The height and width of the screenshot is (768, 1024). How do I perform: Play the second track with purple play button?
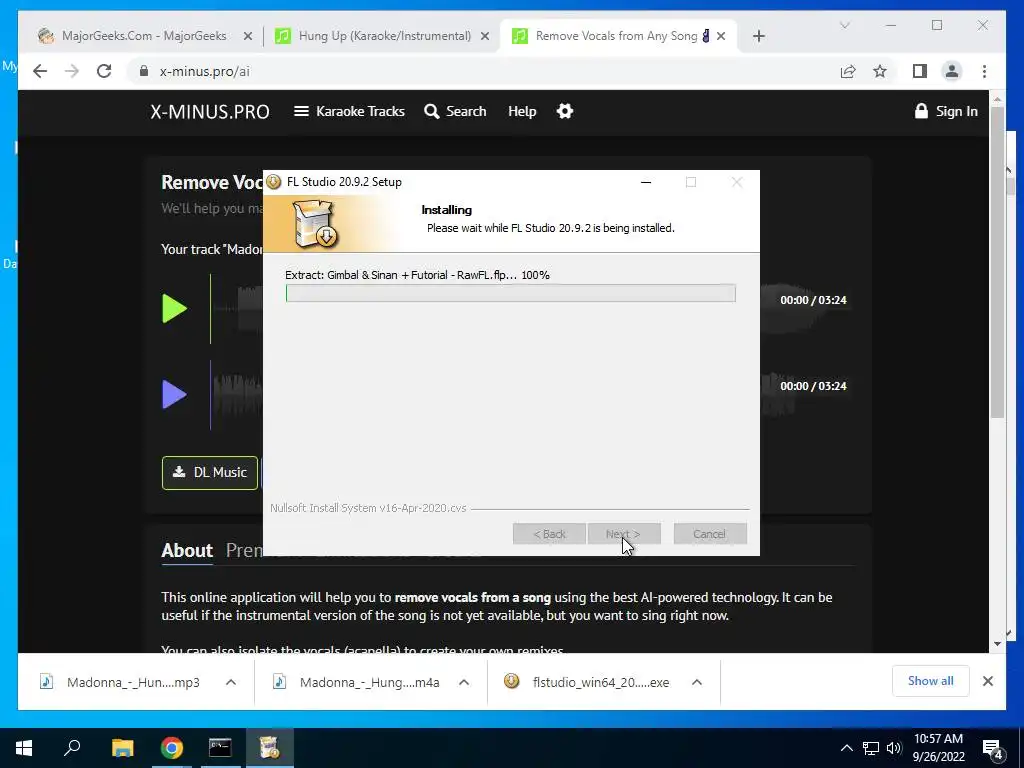(174, 394)
